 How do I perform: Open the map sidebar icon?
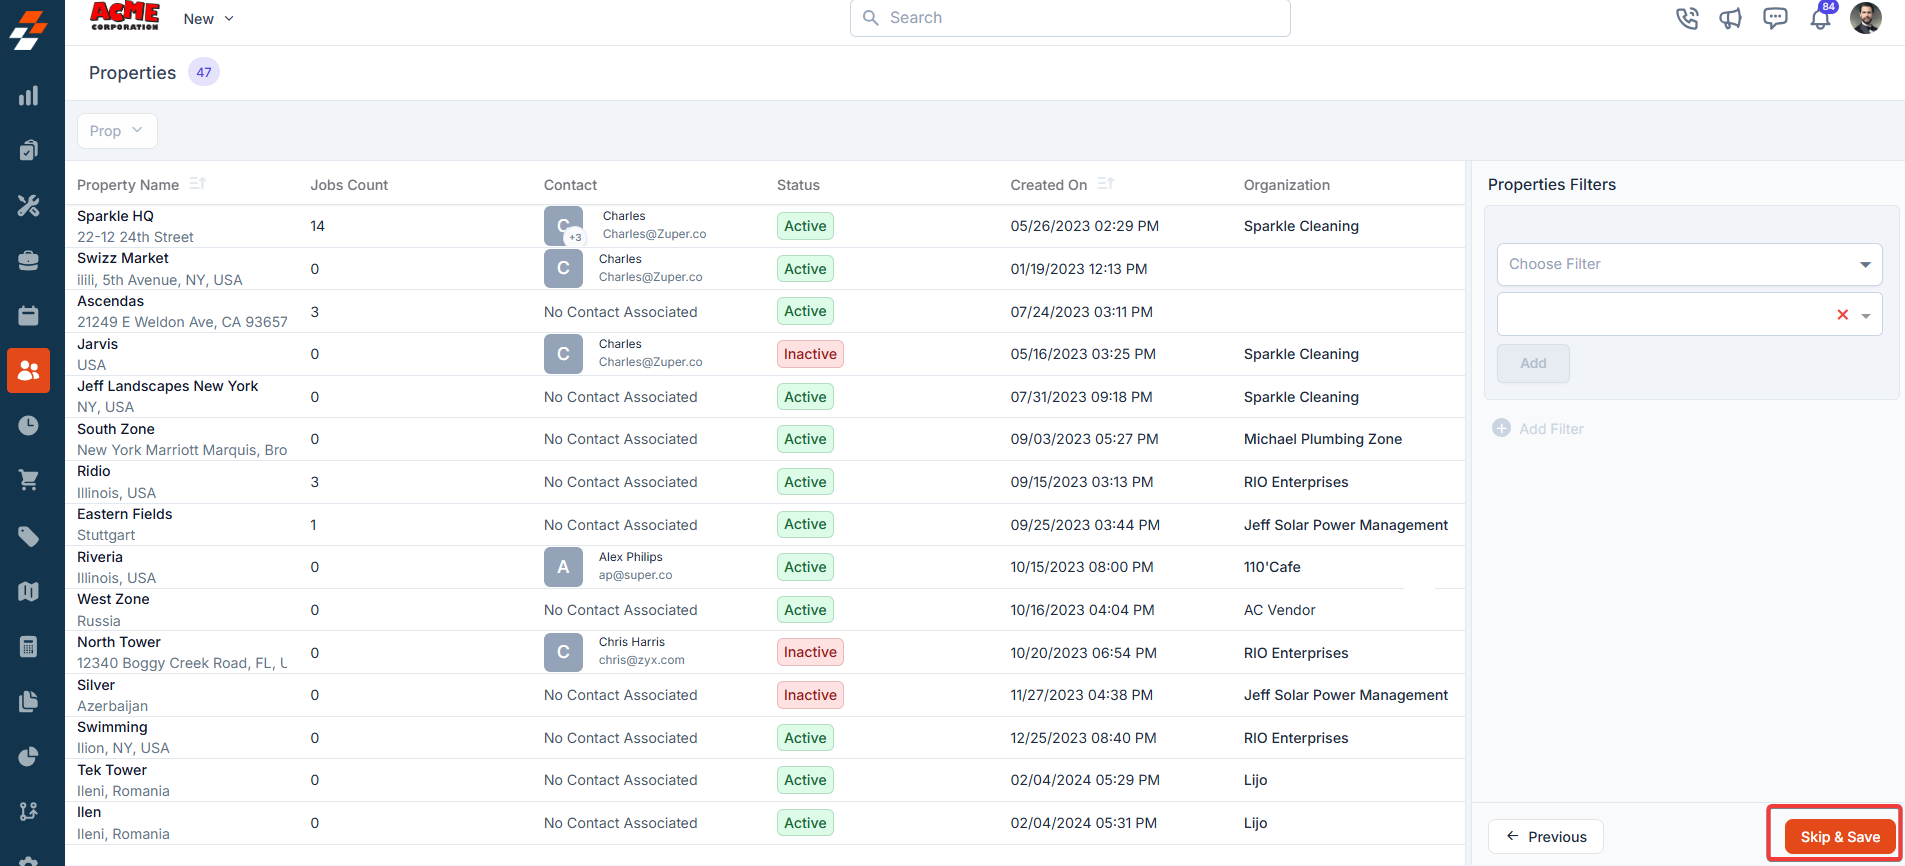(28, 591)
